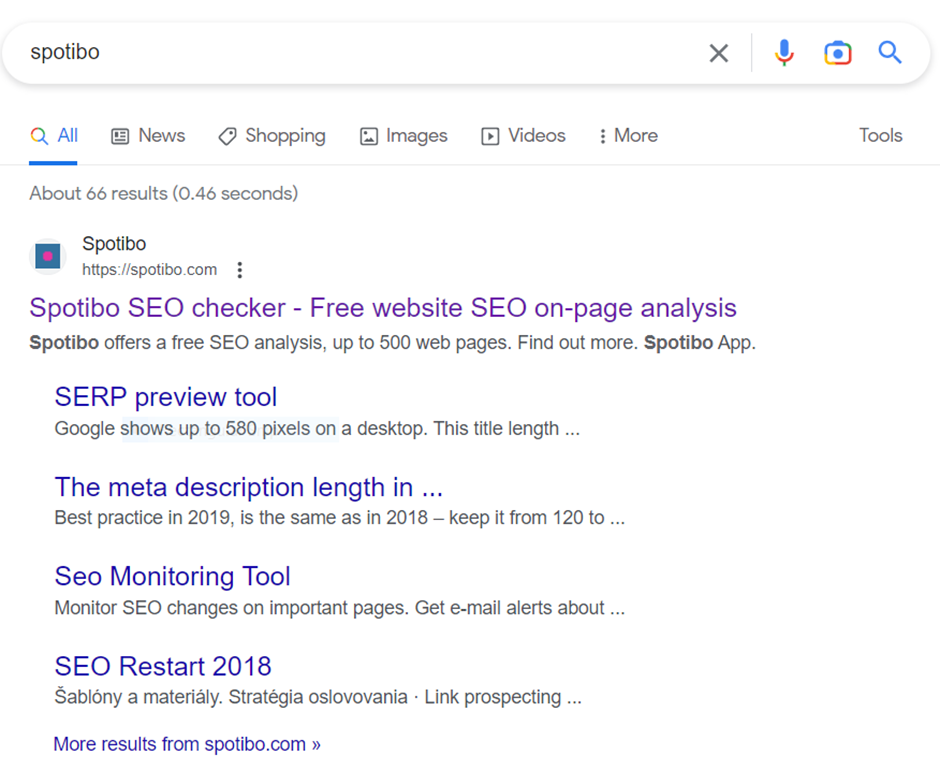Select the All results tab

(x=54, y=136)
